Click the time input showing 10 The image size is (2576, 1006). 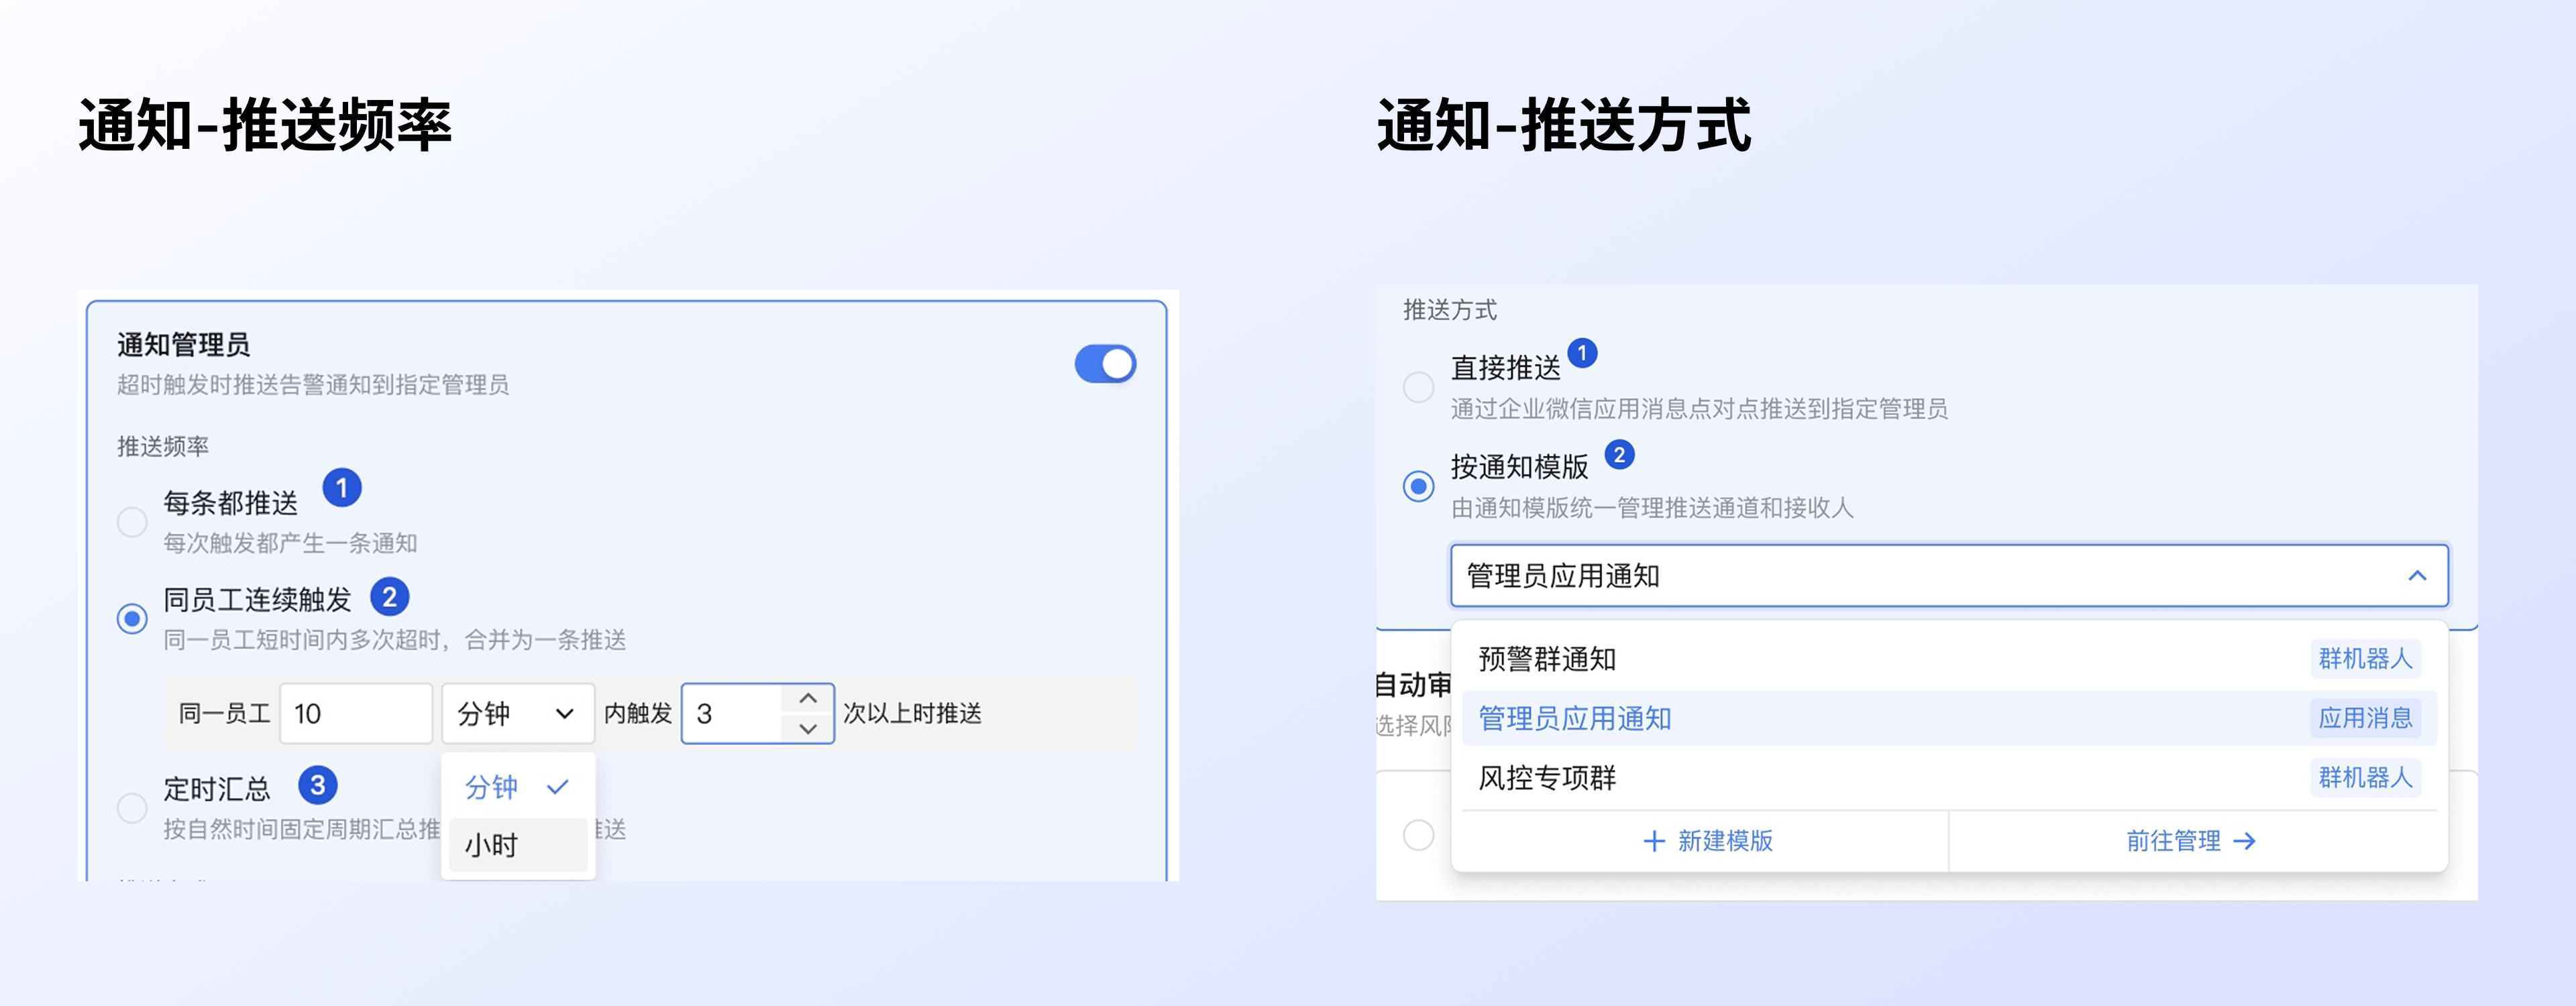coord(356,713)
